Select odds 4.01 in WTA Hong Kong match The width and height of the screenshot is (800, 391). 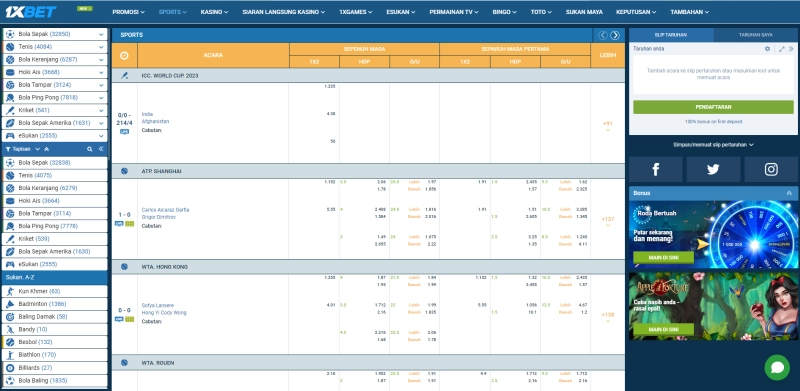click(x=330, y=305)
